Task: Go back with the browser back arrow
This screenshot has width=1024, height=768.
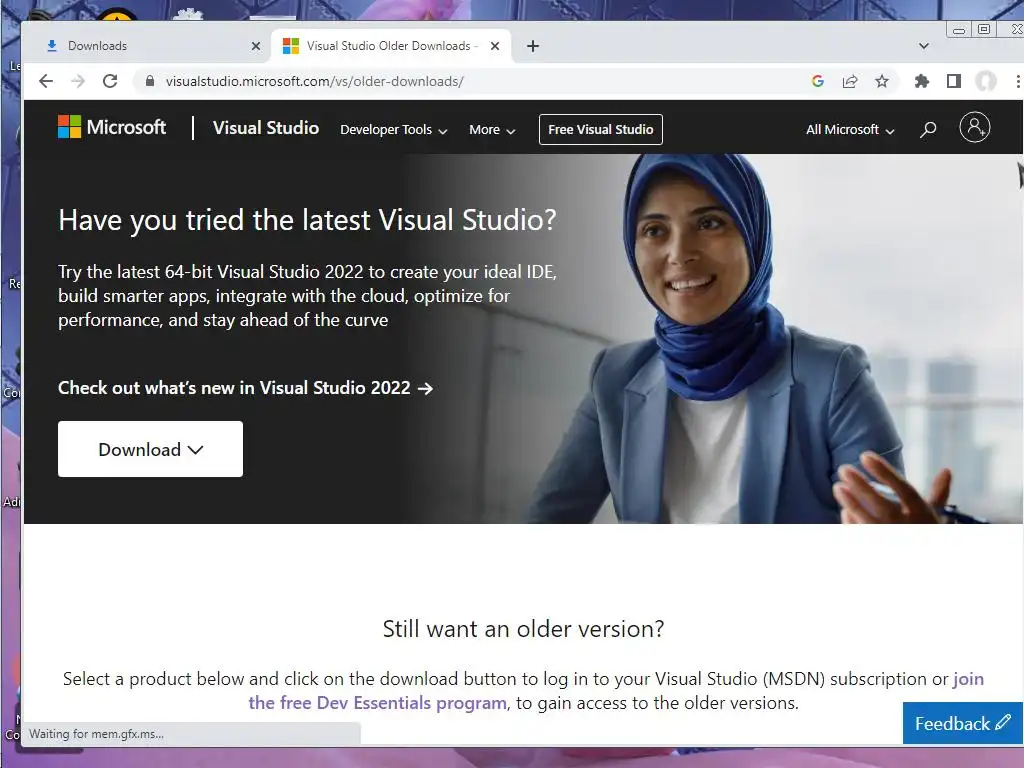Action: click(46, 81)
